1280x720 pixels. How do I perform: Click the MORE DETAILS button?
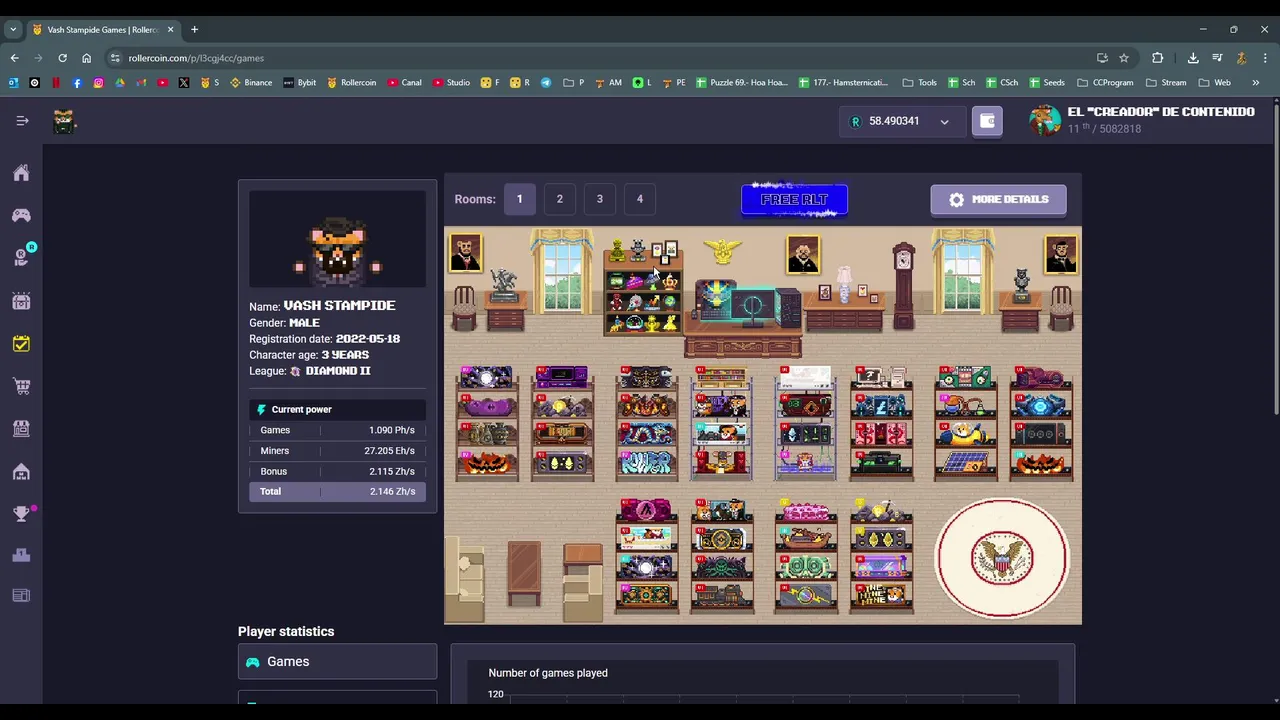tap(998, 199)
